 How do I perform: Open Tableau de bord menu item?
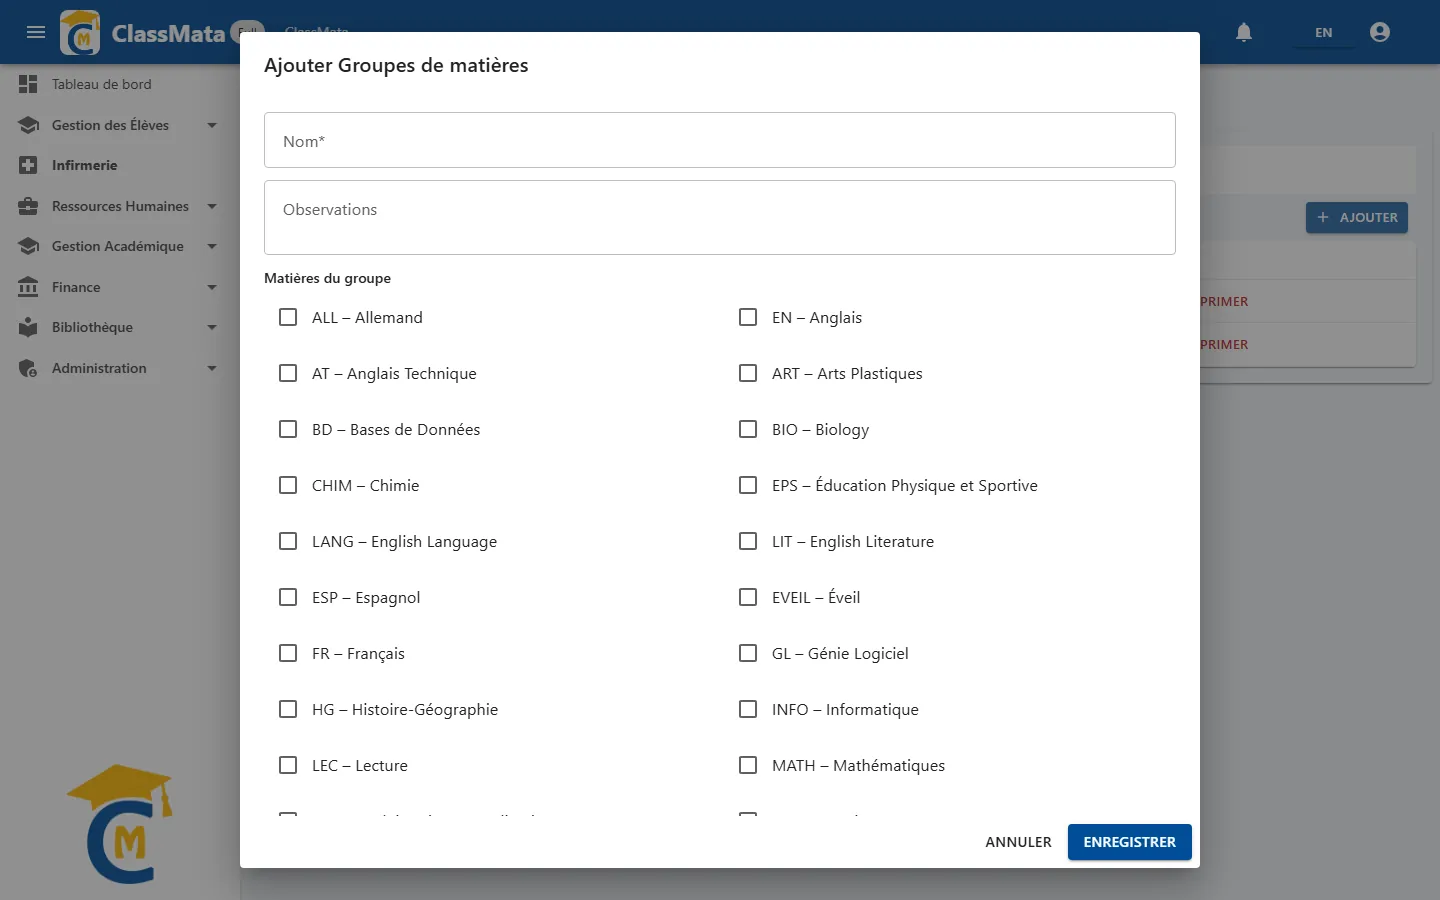coord(120,84)
